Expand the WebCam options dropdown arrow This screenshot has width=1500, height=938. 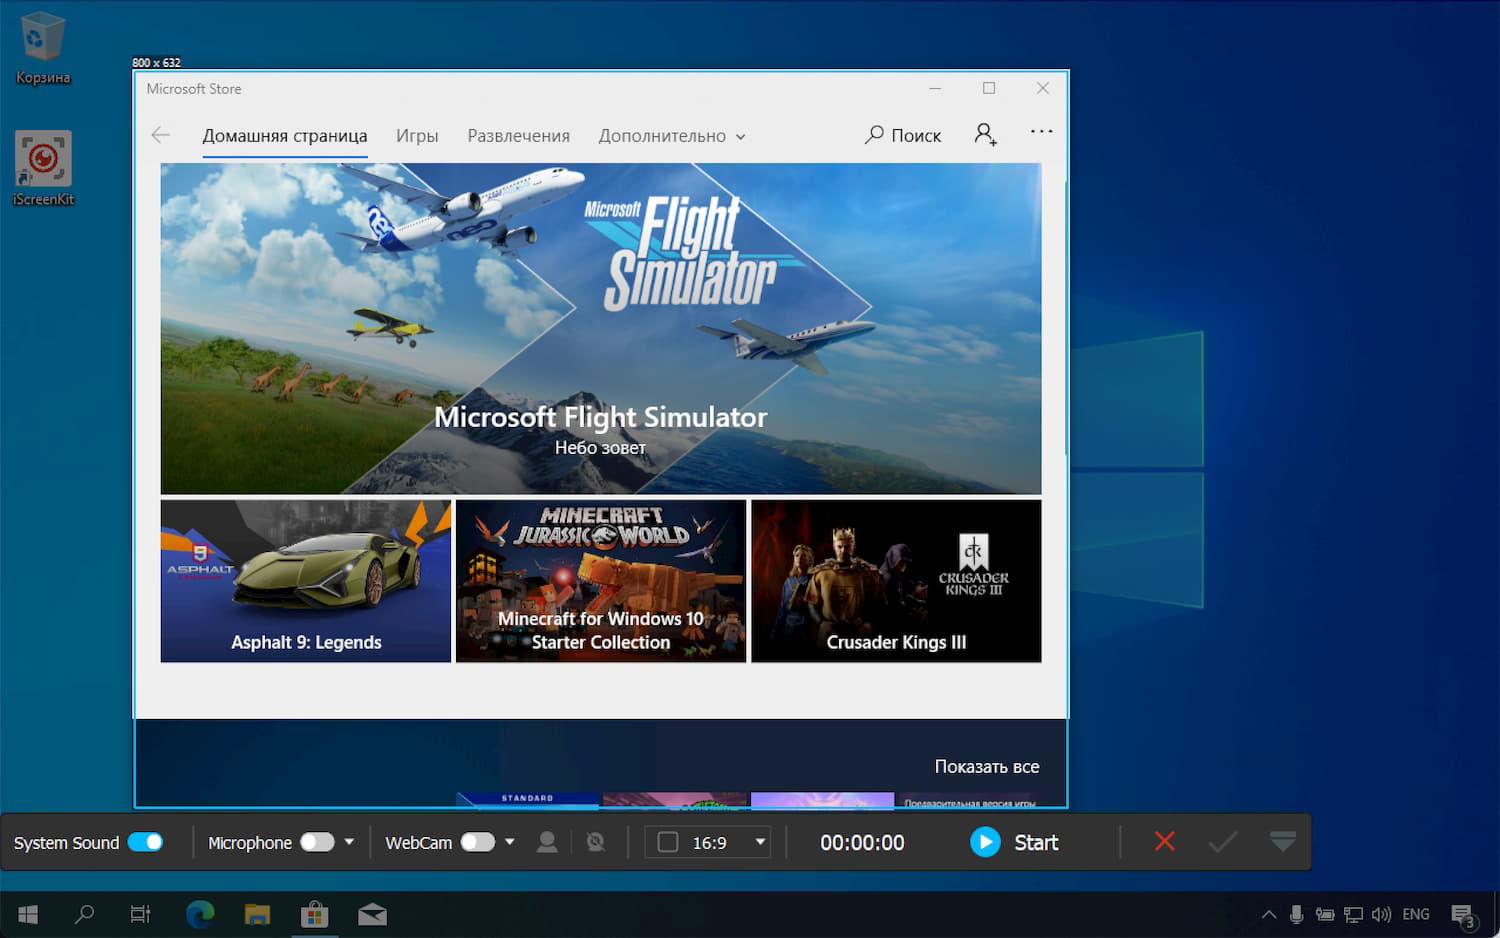click(x=510, y=842)
